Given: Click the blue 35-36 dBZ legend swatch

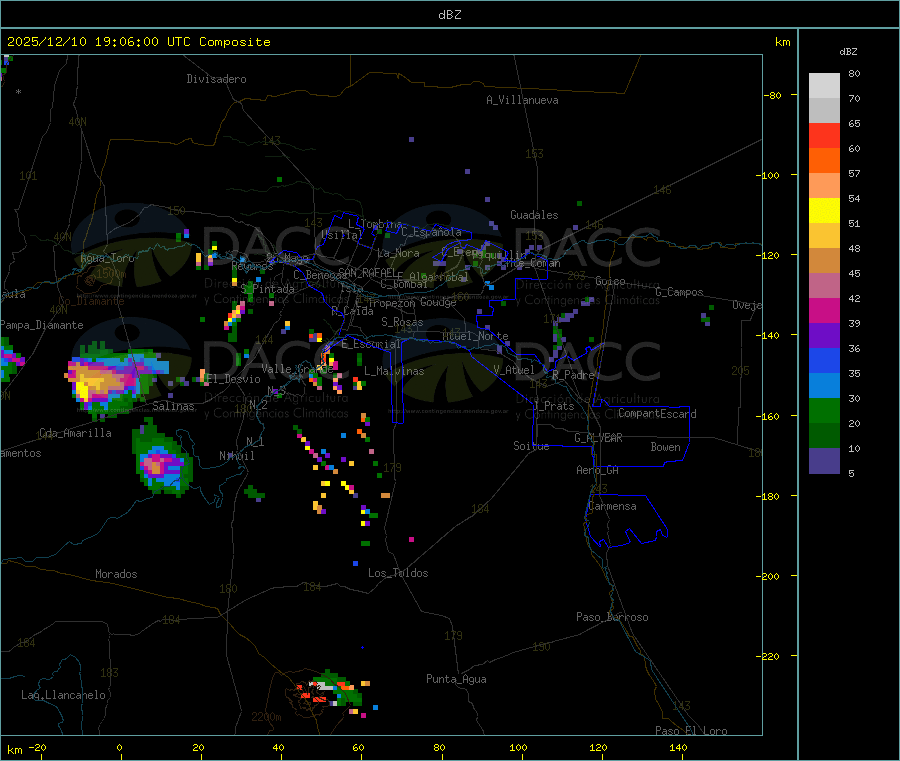Looking at the screenshot, I should click(824, 360).
